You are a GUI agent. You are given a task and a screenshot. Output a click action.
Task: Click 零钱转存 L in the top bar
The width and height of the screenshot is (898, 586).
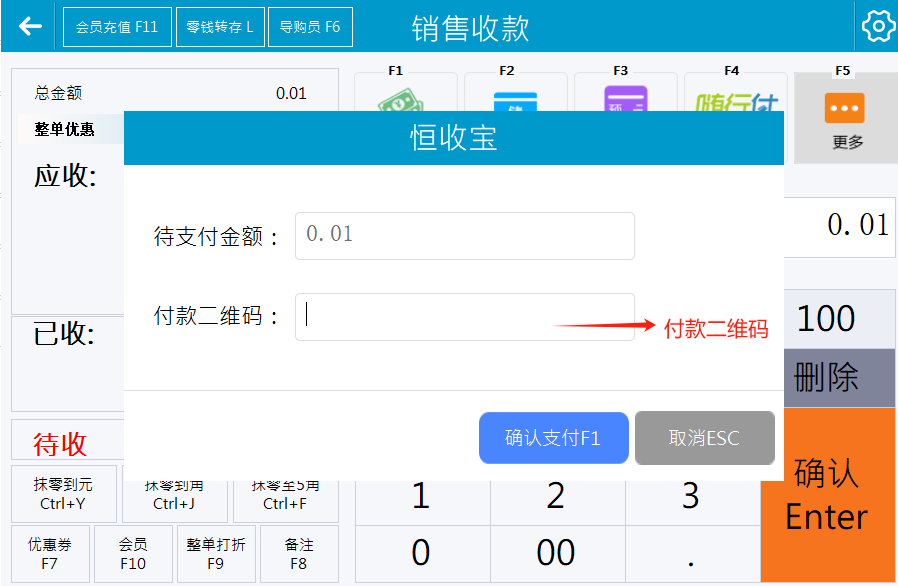tap(220, 27)
